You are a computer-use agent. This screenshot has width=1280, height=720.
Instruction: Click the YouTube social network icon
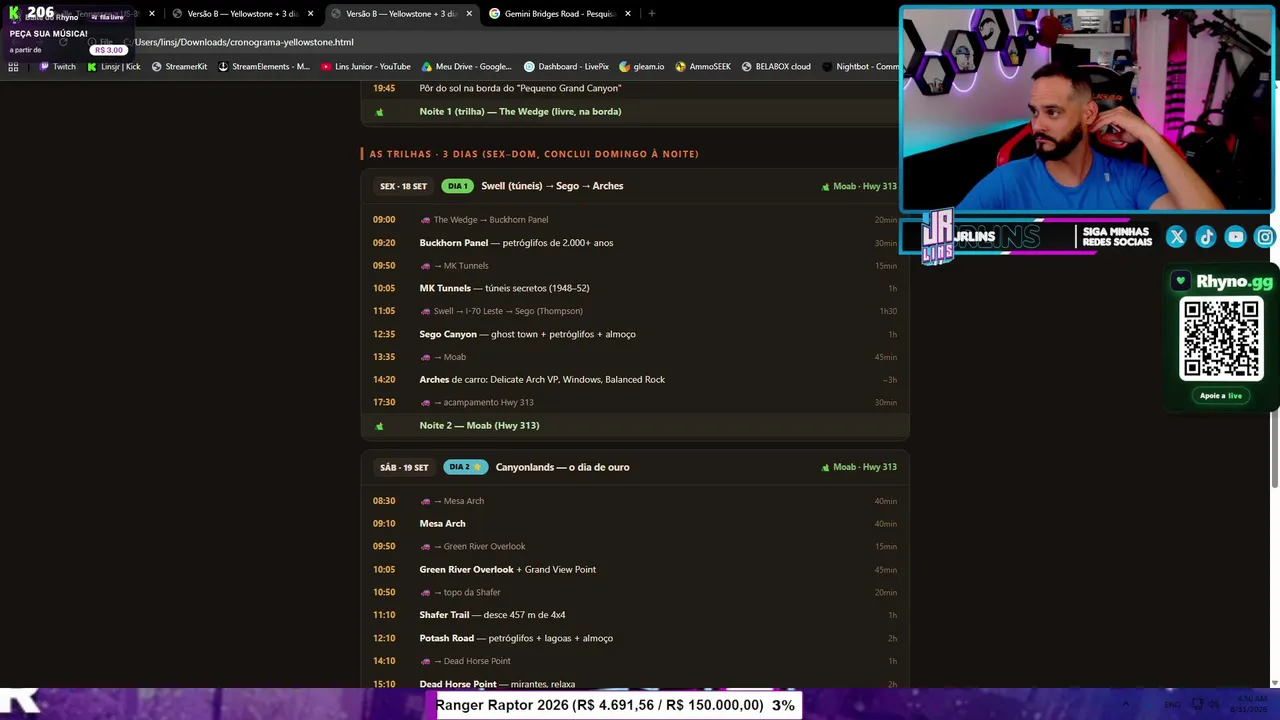pos(1235,237)
